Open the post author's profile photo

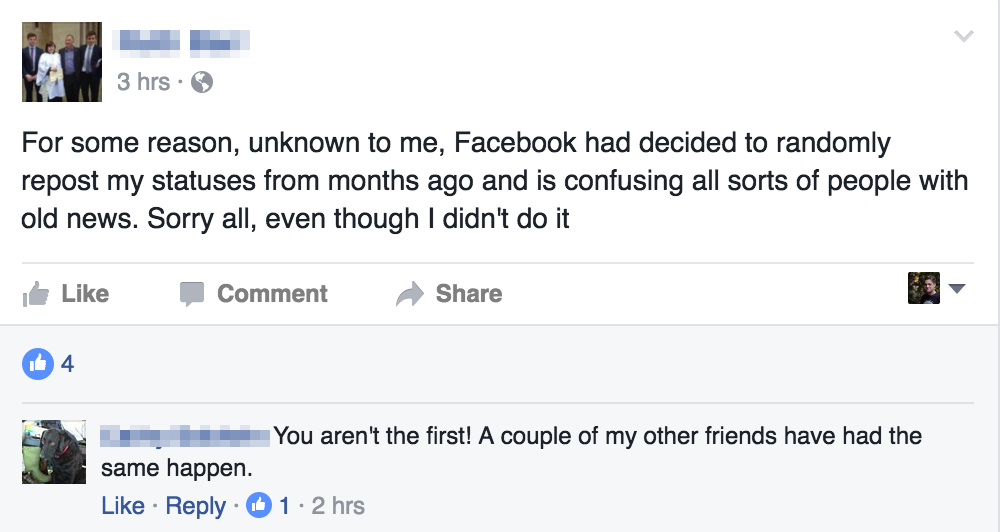(x=62, y=62)
